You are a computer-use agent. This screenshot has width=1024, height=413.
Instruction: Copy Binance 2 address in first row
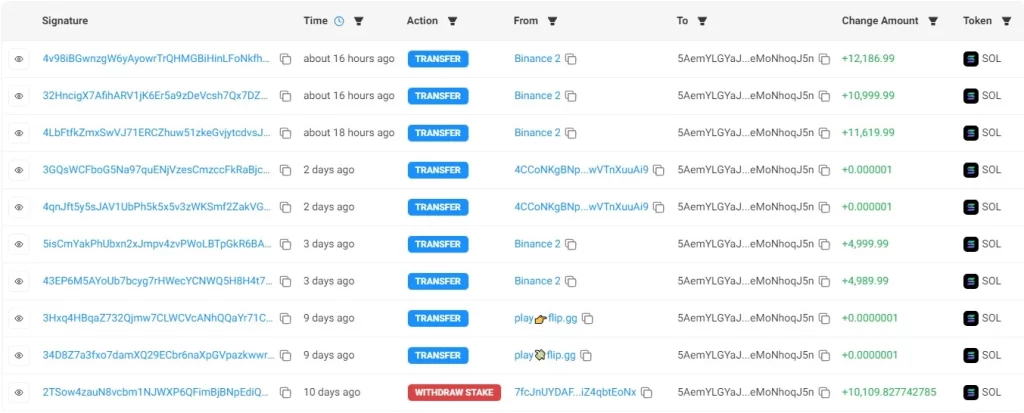click(571, 59)
